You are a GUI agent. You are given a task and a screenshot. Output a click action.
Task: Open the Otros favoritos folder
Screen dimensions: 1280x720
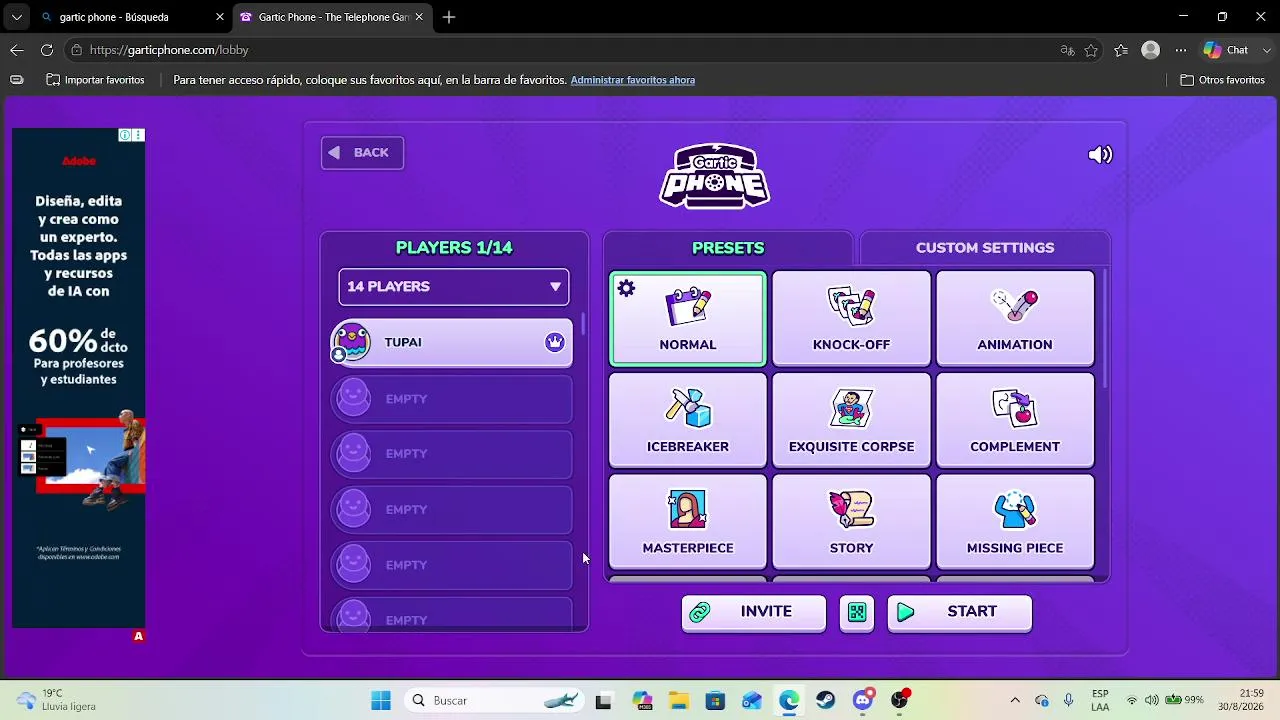pyautogui.click(x=1222, y=80)
